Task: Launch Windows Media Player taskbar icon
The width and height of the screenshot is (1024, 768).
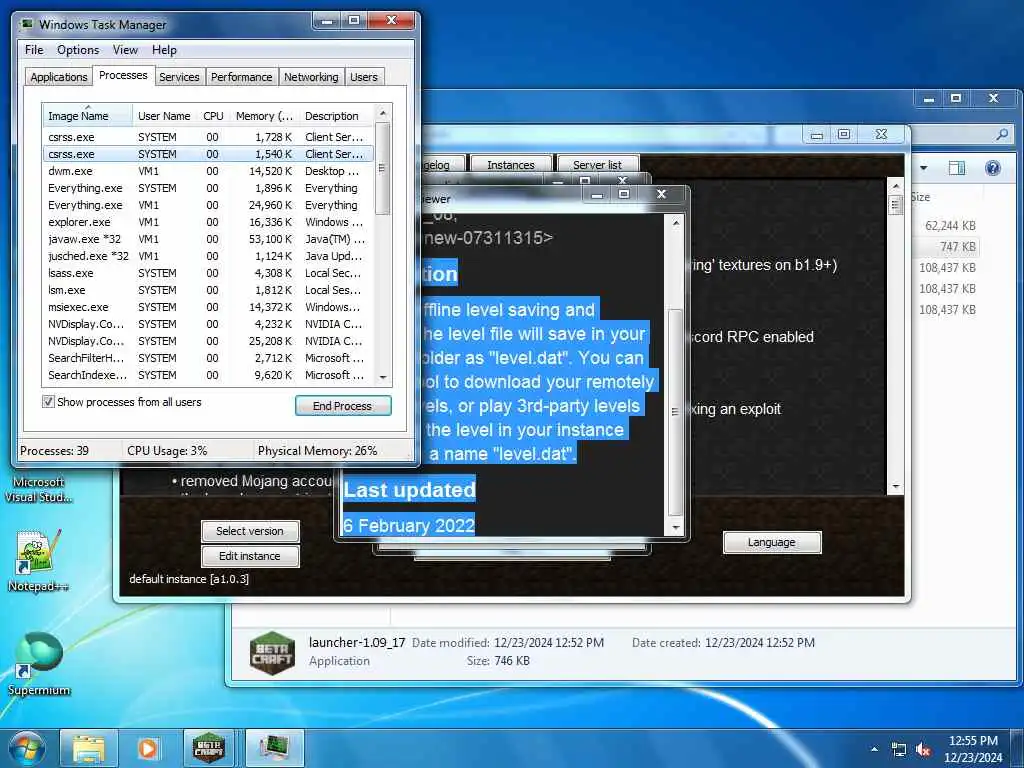Action: point(148,749)
